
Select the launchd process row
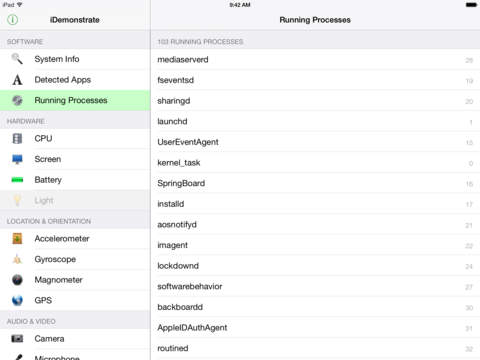(x=315, y=121)
